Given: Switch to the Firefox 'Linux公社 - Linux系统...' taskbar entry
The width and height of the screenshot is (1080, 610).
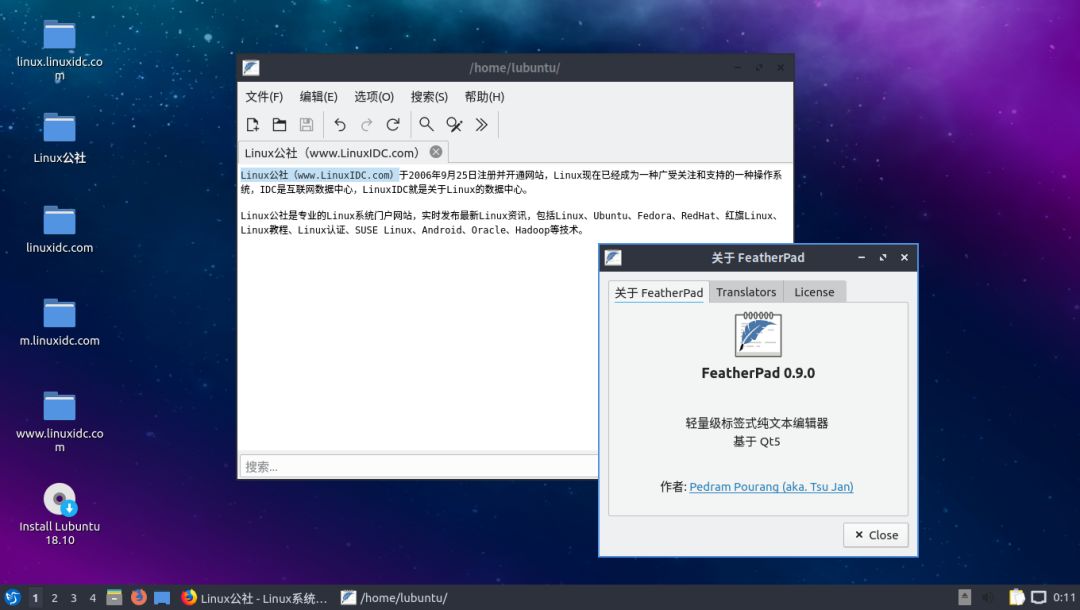Looking at the screenshot, I should [x=254, y=598].
